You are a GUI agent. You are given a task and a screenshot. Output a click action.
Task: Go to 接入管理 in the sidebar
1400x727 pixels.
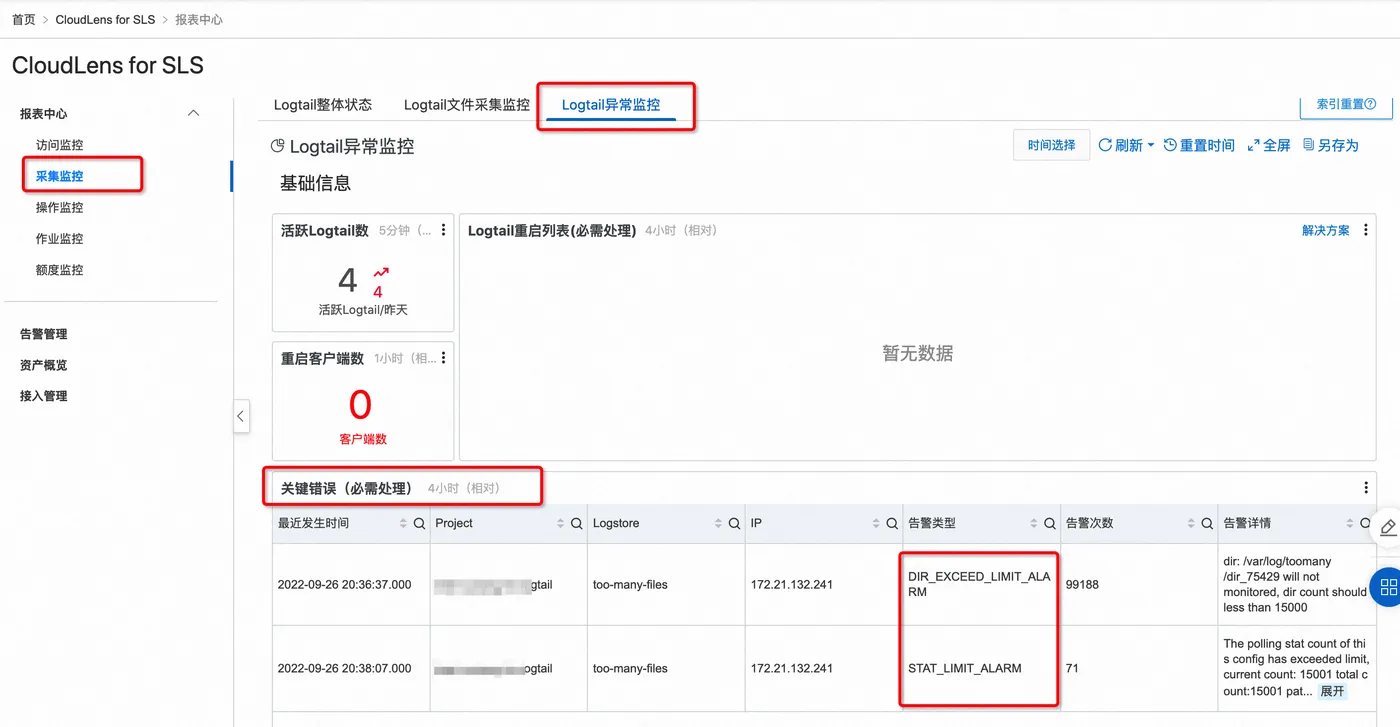click(44, 396)
